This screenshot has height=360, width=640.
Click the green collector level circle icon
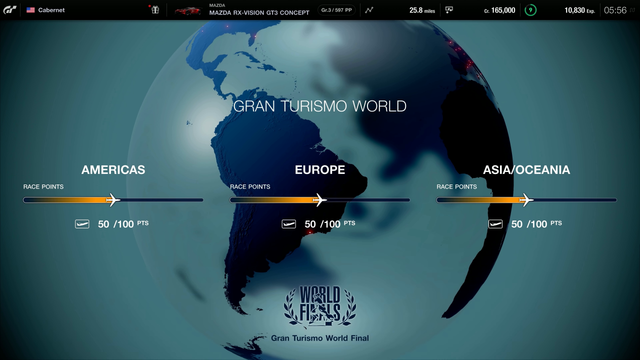[x=531, y=10]
